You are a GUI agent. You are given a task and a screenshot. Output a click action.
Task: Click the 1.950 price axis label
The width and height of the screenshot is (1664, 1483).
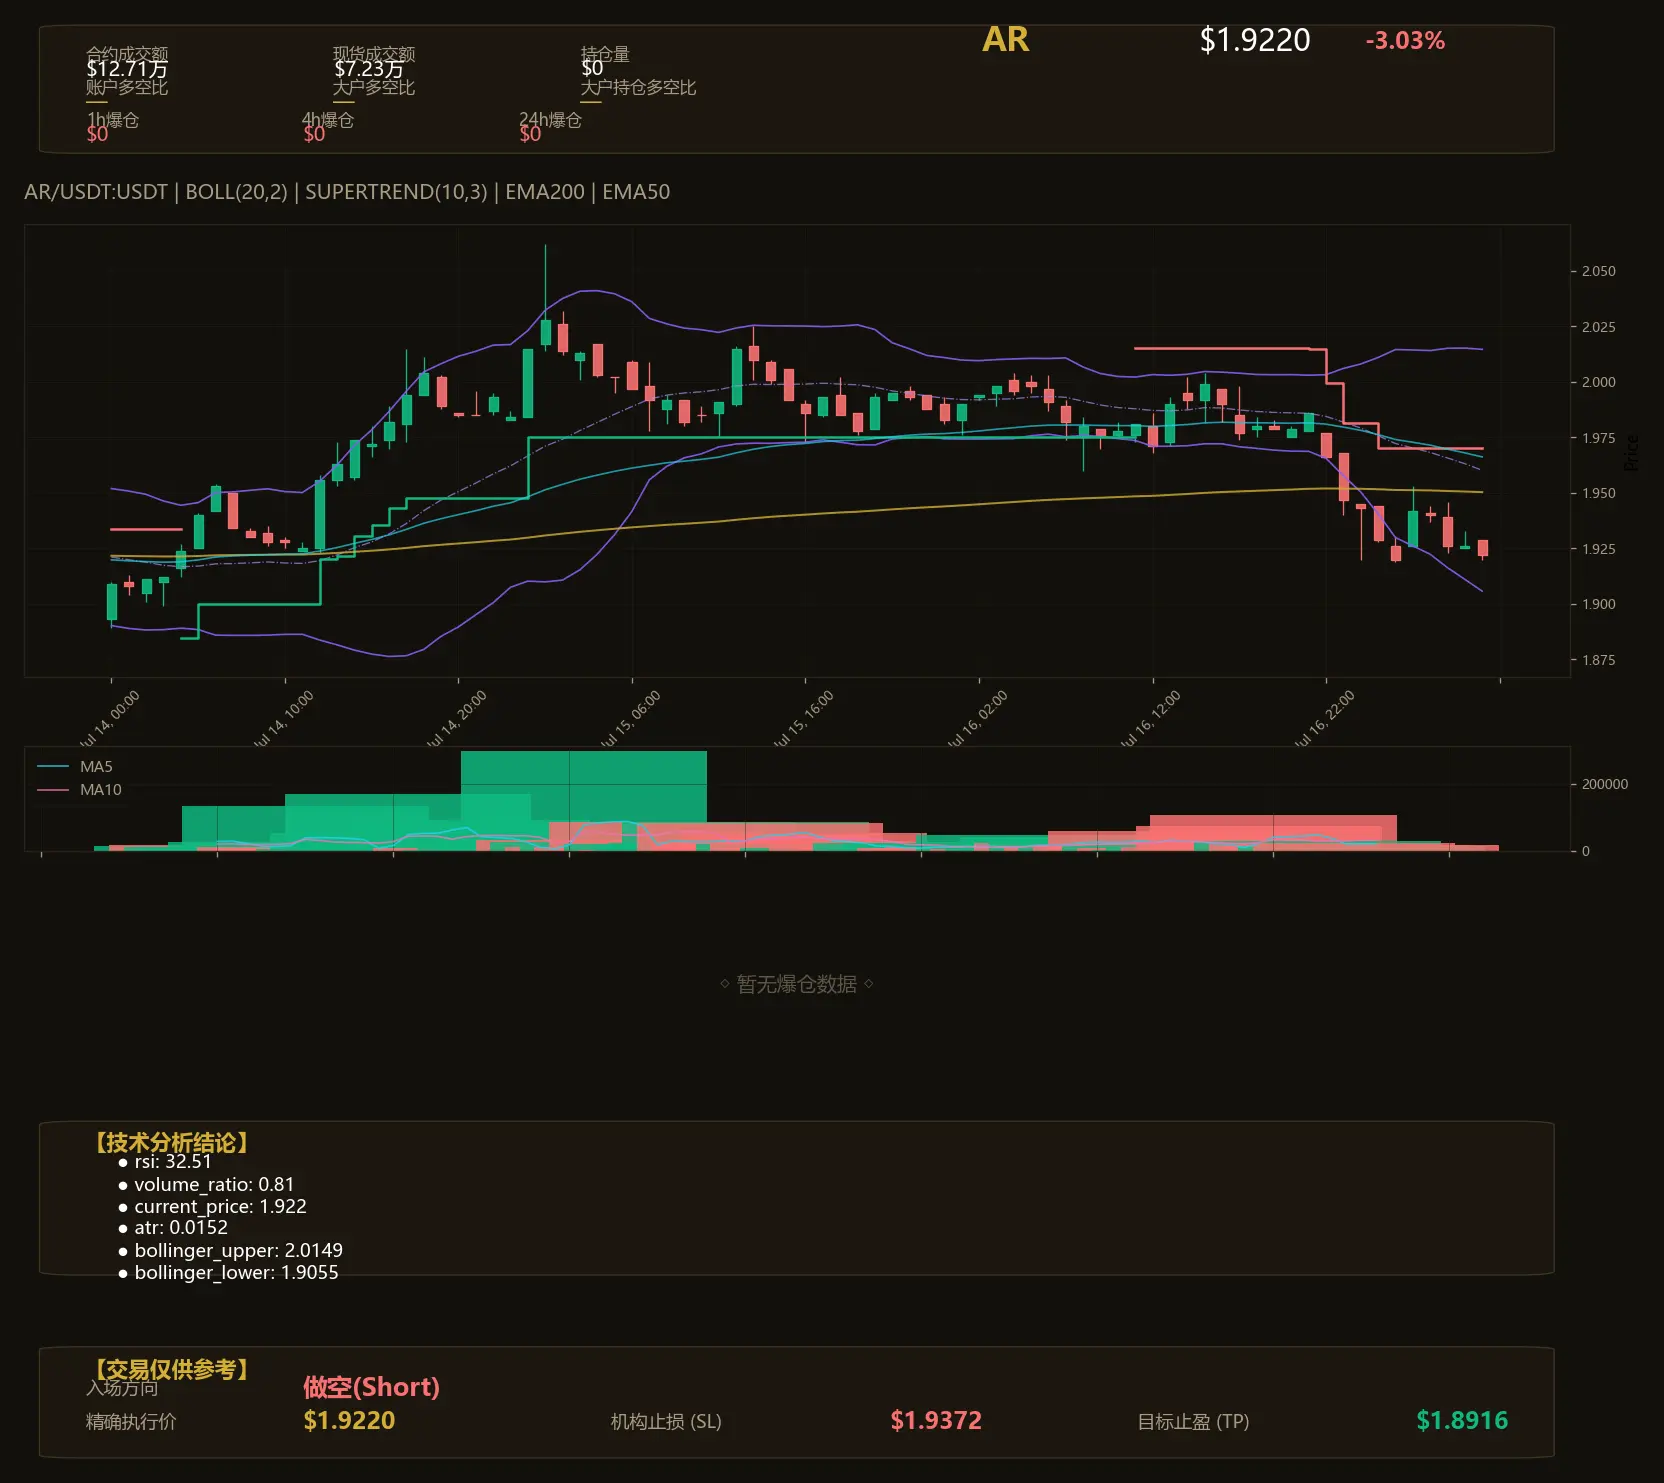coord(1598,493)
